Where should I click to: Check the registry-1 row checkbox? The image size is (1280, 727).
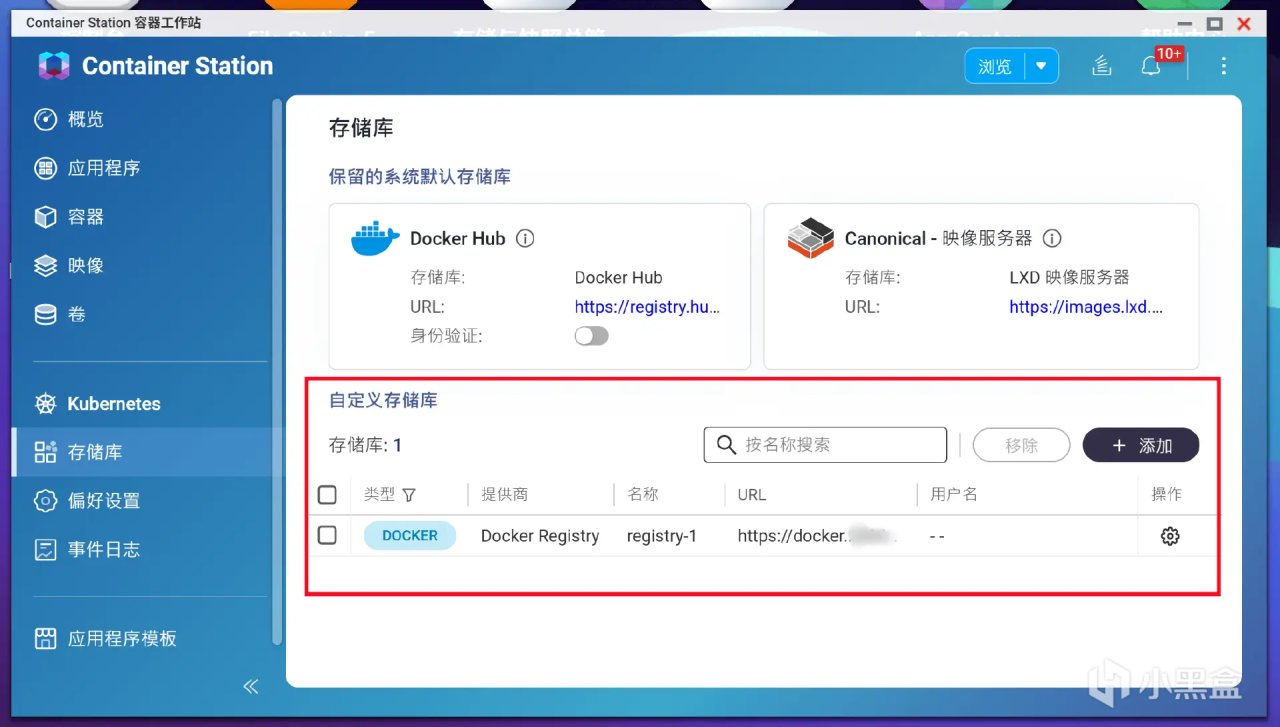pyautogui.click(x=327, y=535)
